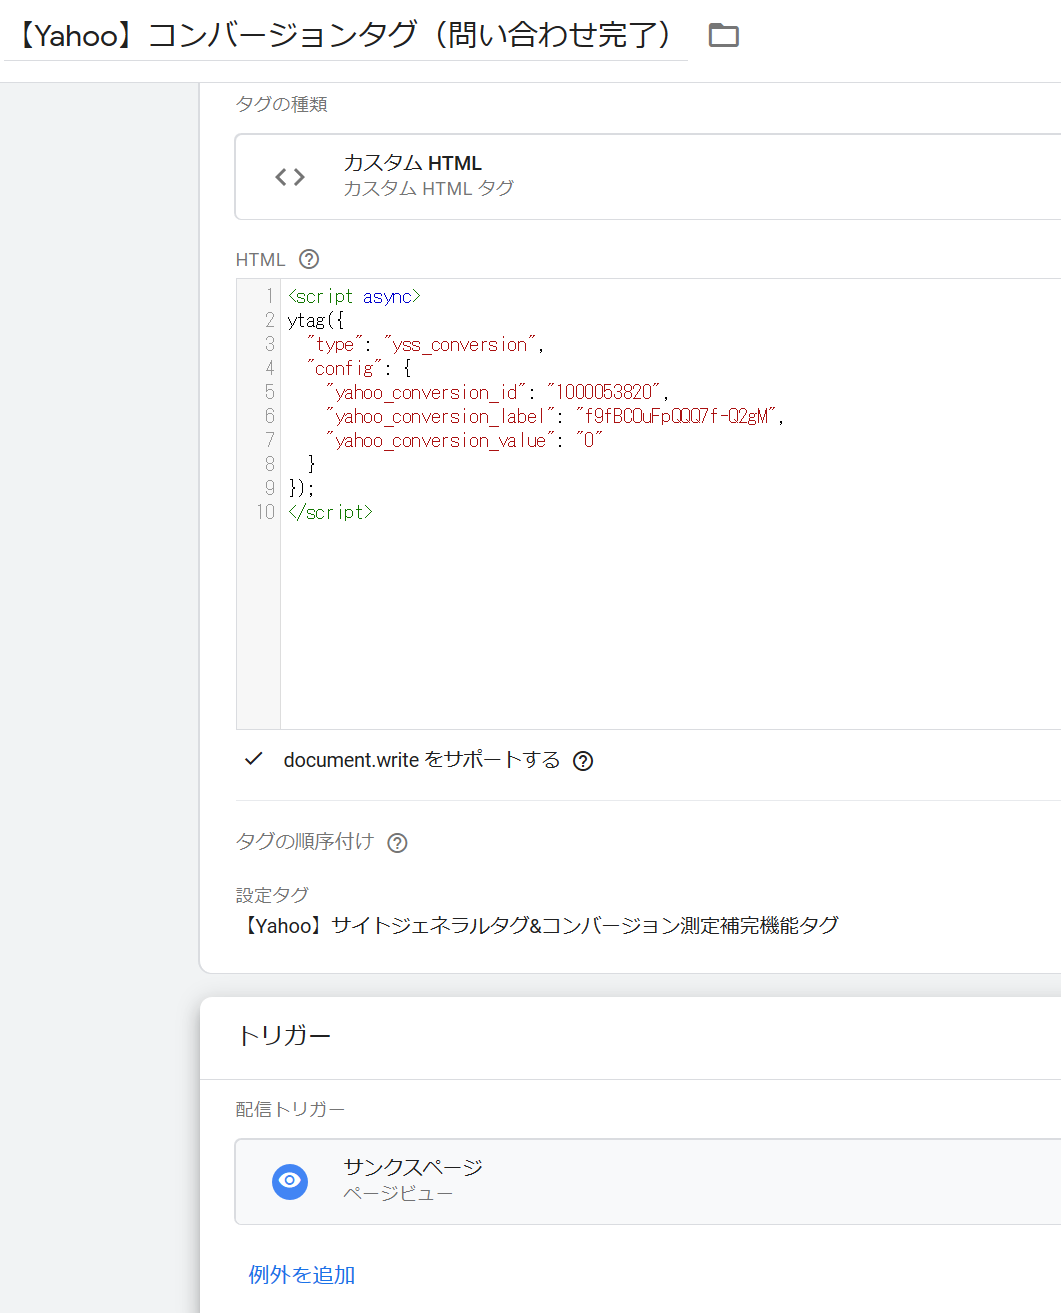The image size is (1061, 1313).
Task: Click the yss_conversion type line
Action: coord(425,344)
